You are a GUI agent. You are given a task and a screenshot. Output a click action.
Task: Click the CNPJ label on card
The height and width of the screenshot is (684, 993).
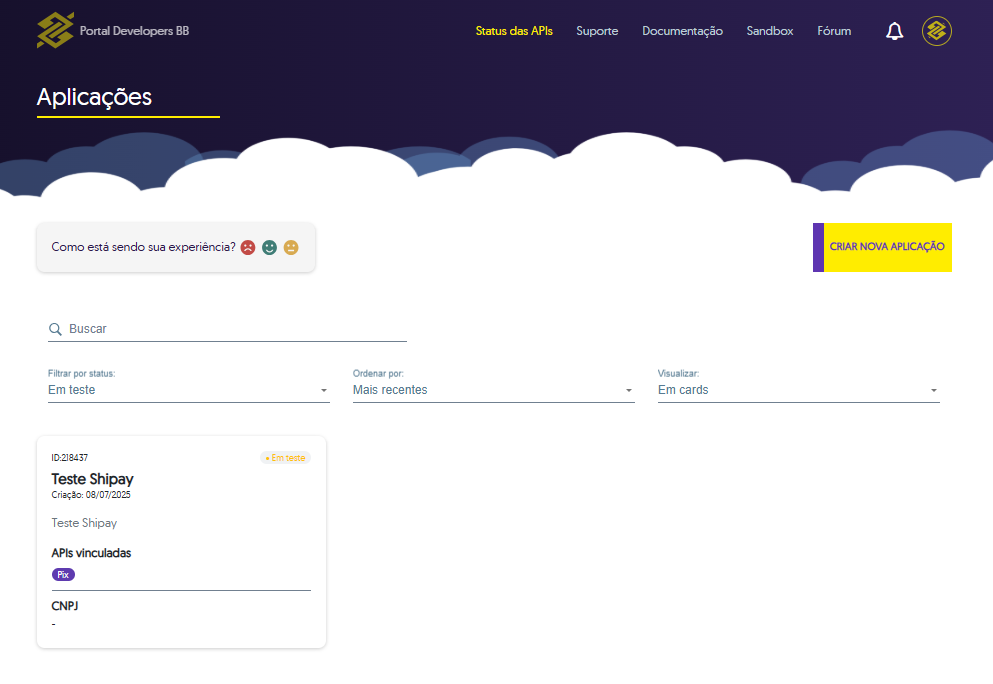[x=65, y=606]
